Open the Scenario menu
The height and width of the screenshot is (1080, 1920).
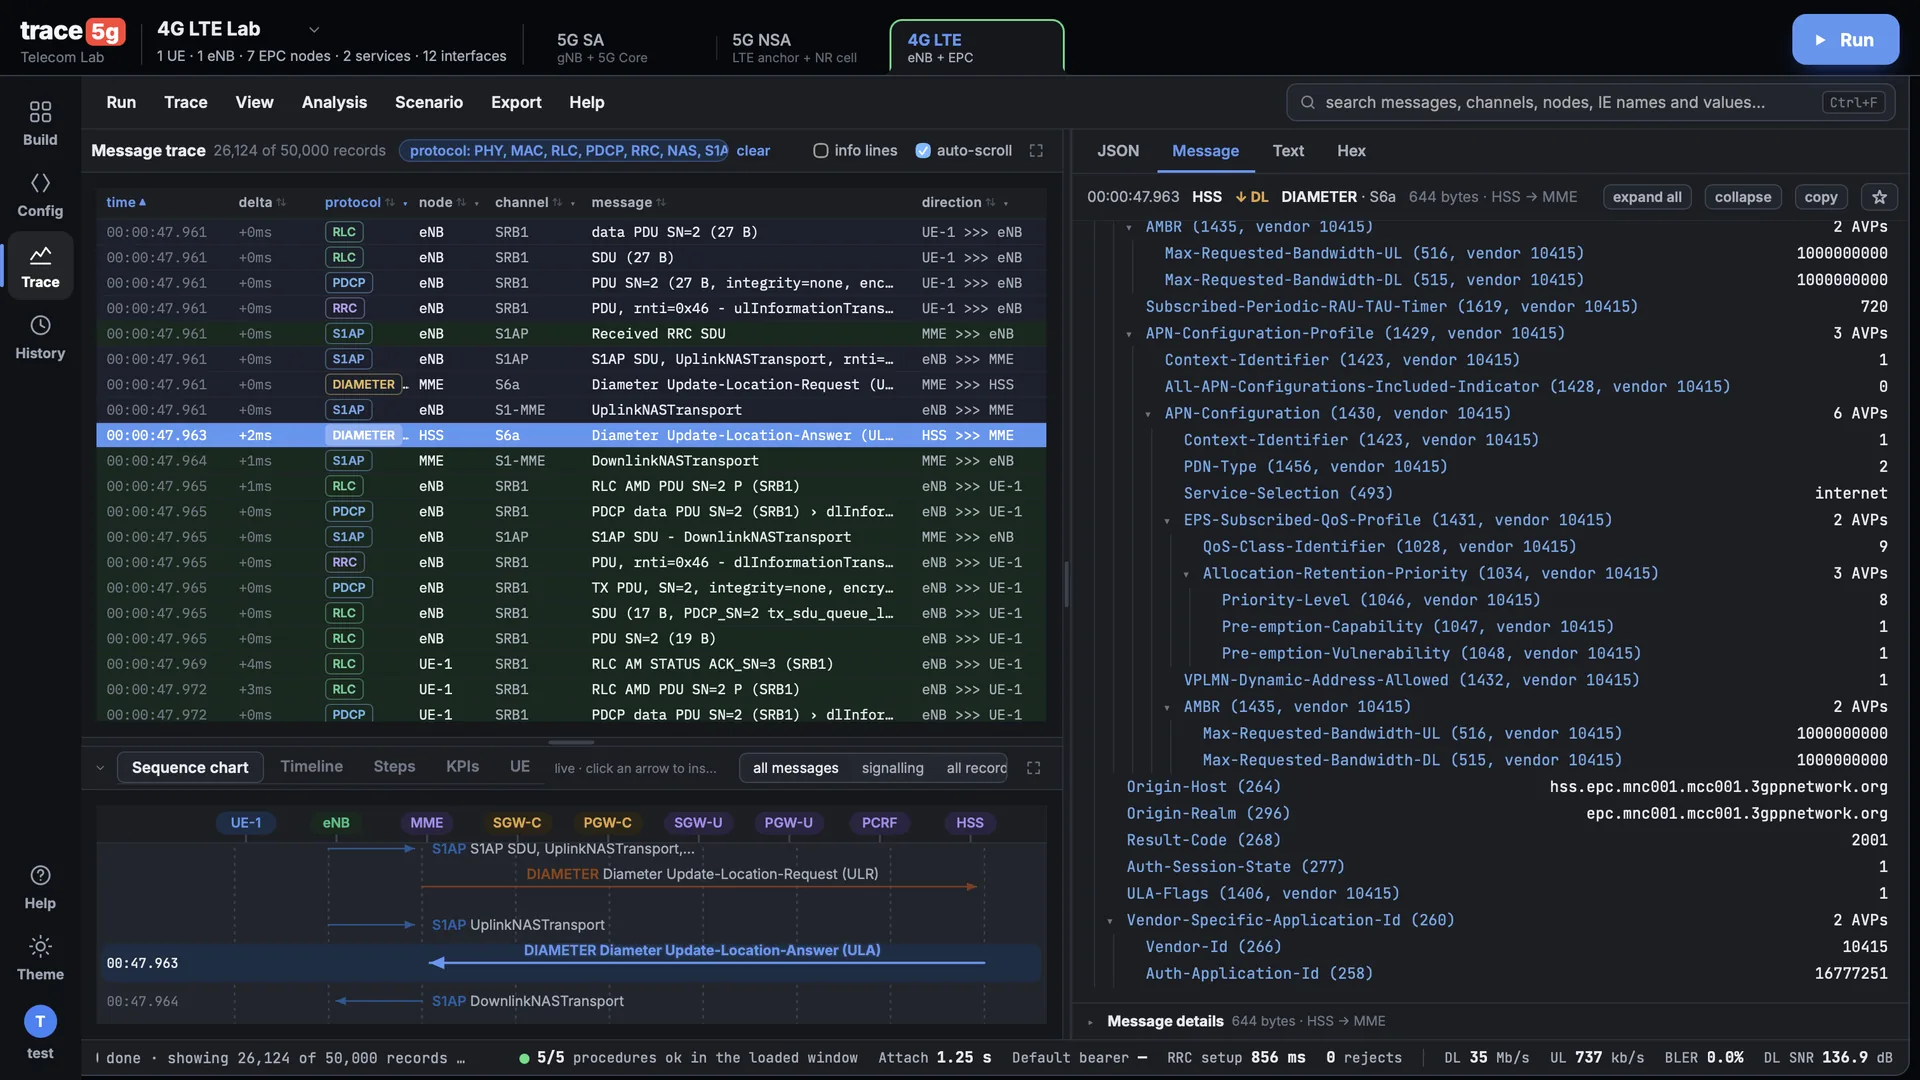(429, 102)
